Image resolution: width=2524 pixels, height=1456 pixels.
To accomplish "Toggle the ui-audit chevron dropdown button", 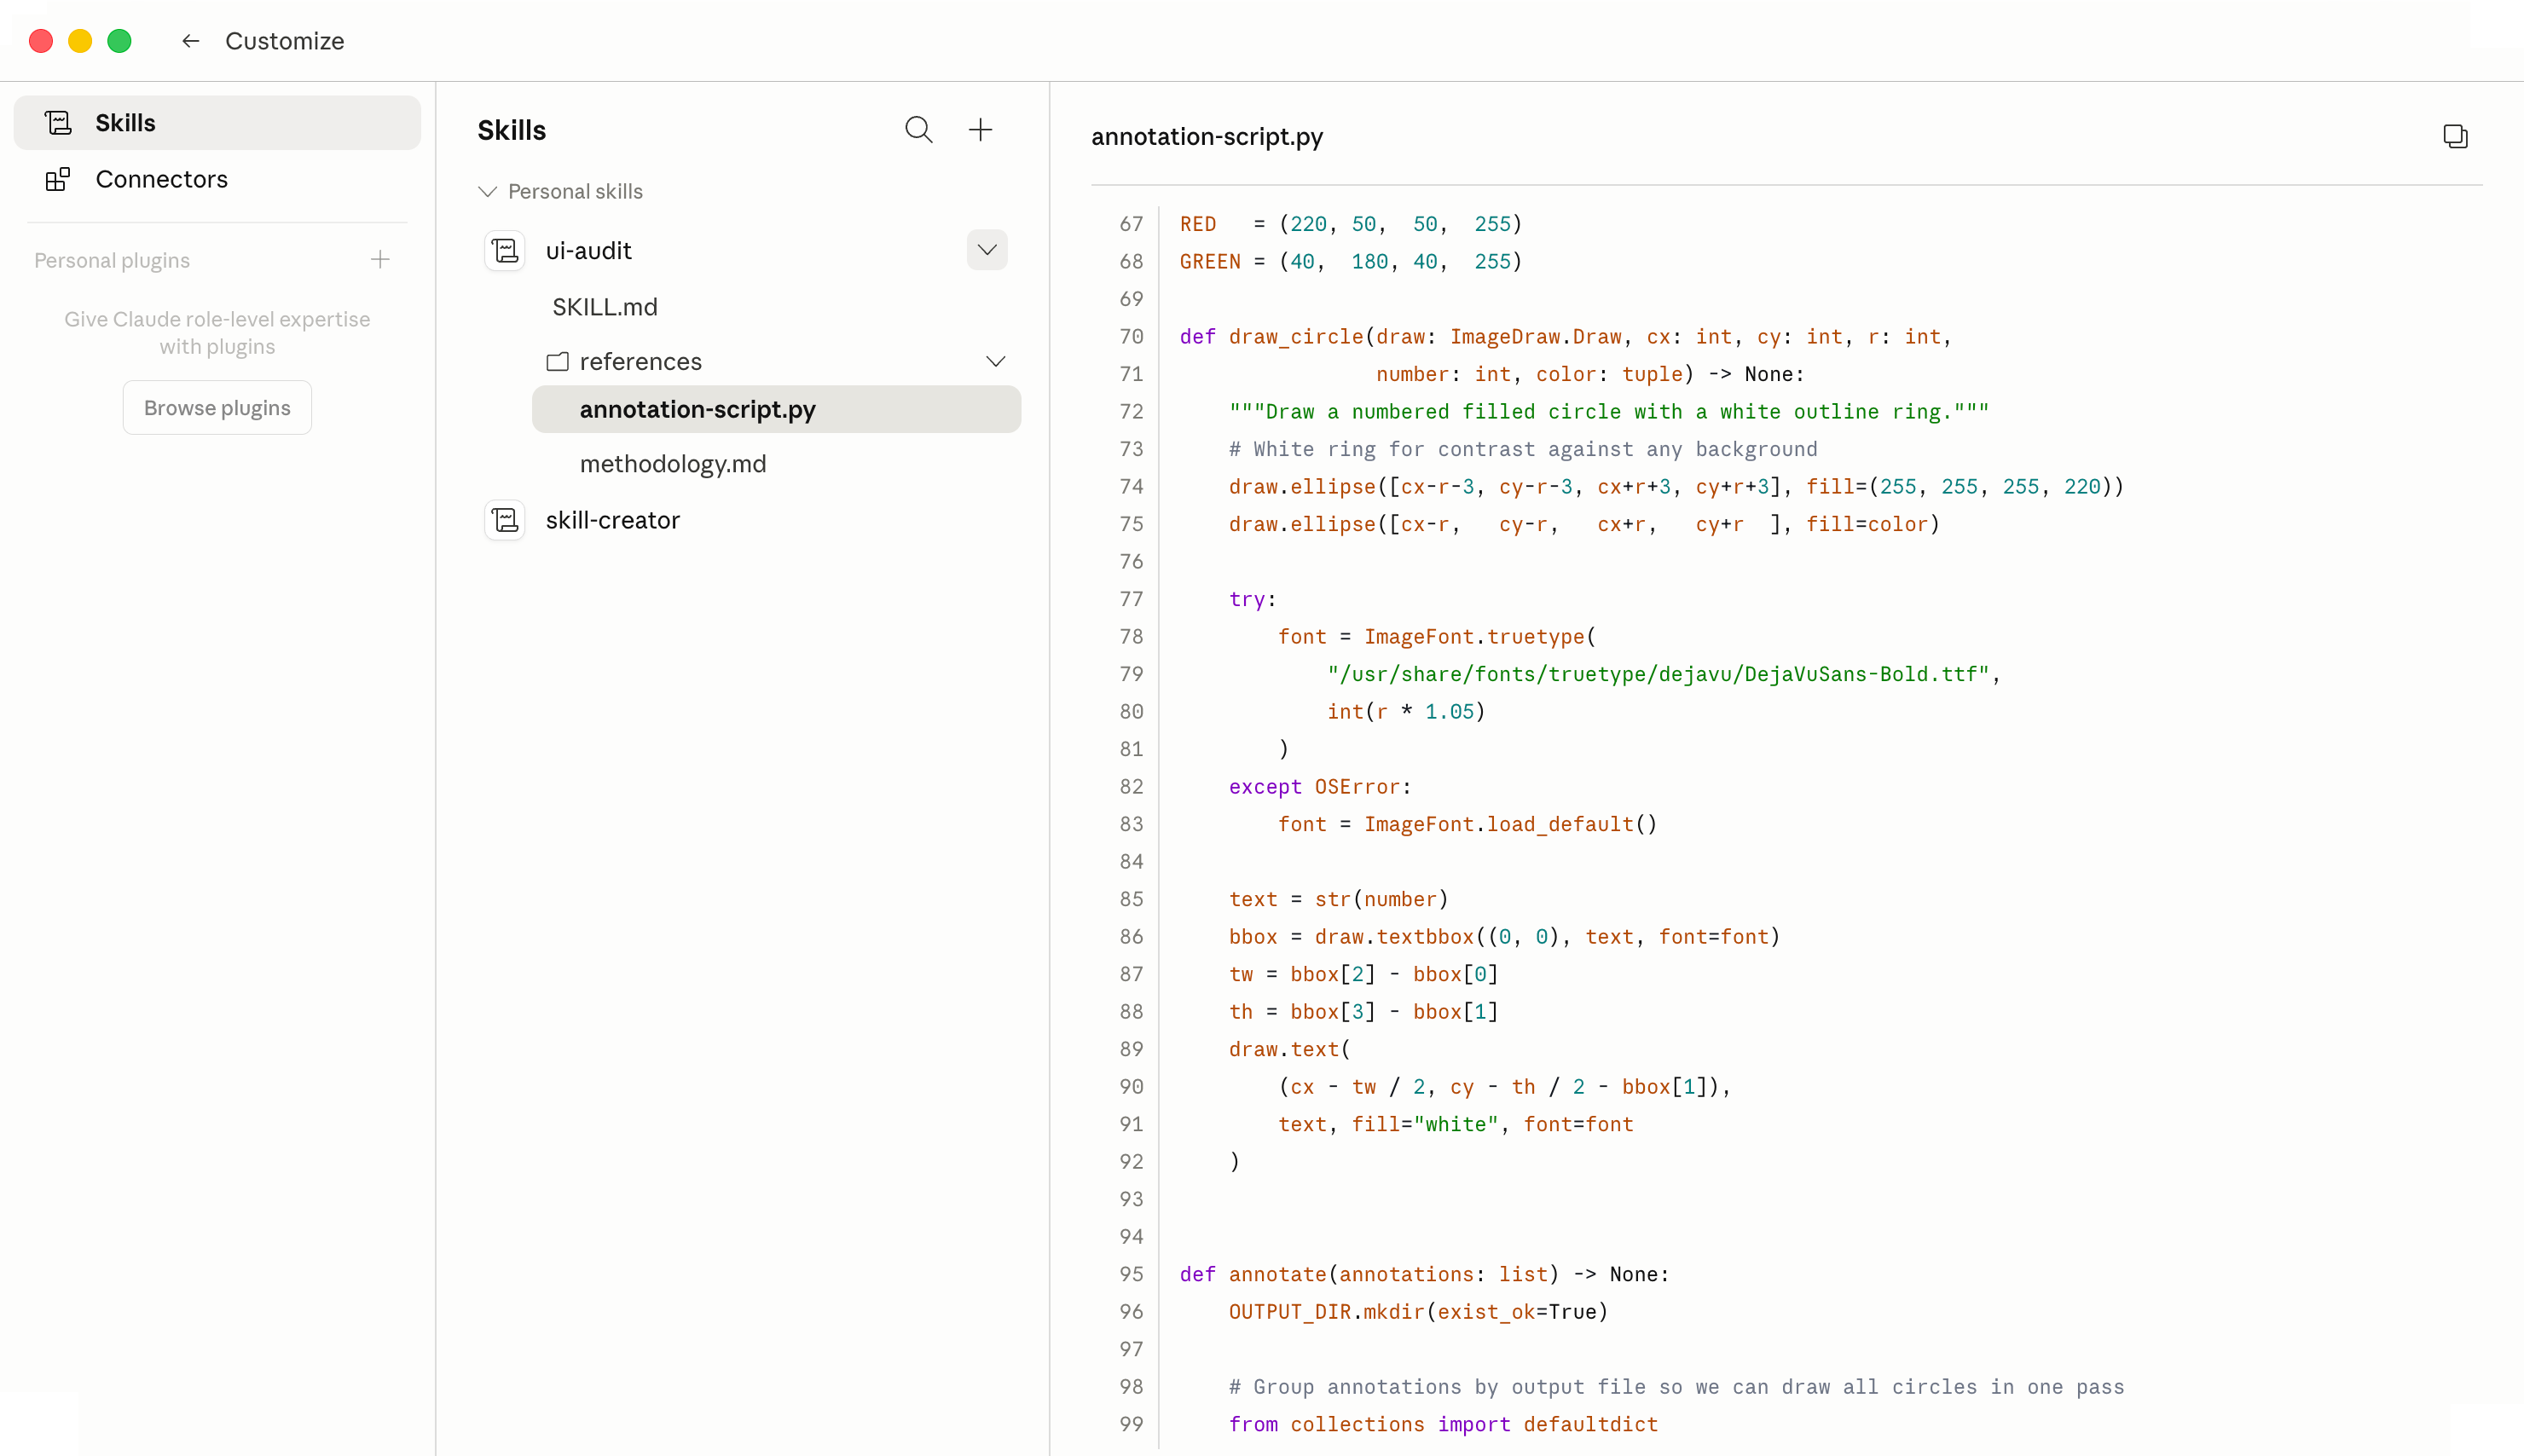I will tap(987, 250).
